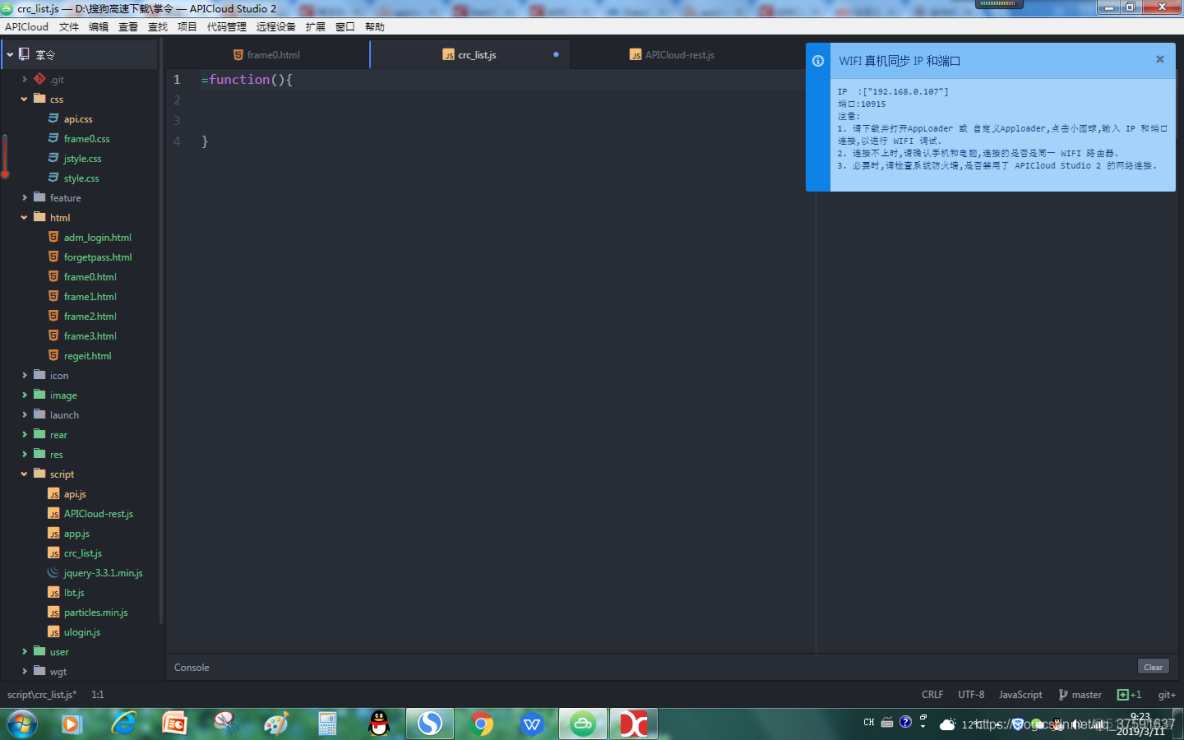Click script\crc_list.js* path in status bar

tap(42, 695)
